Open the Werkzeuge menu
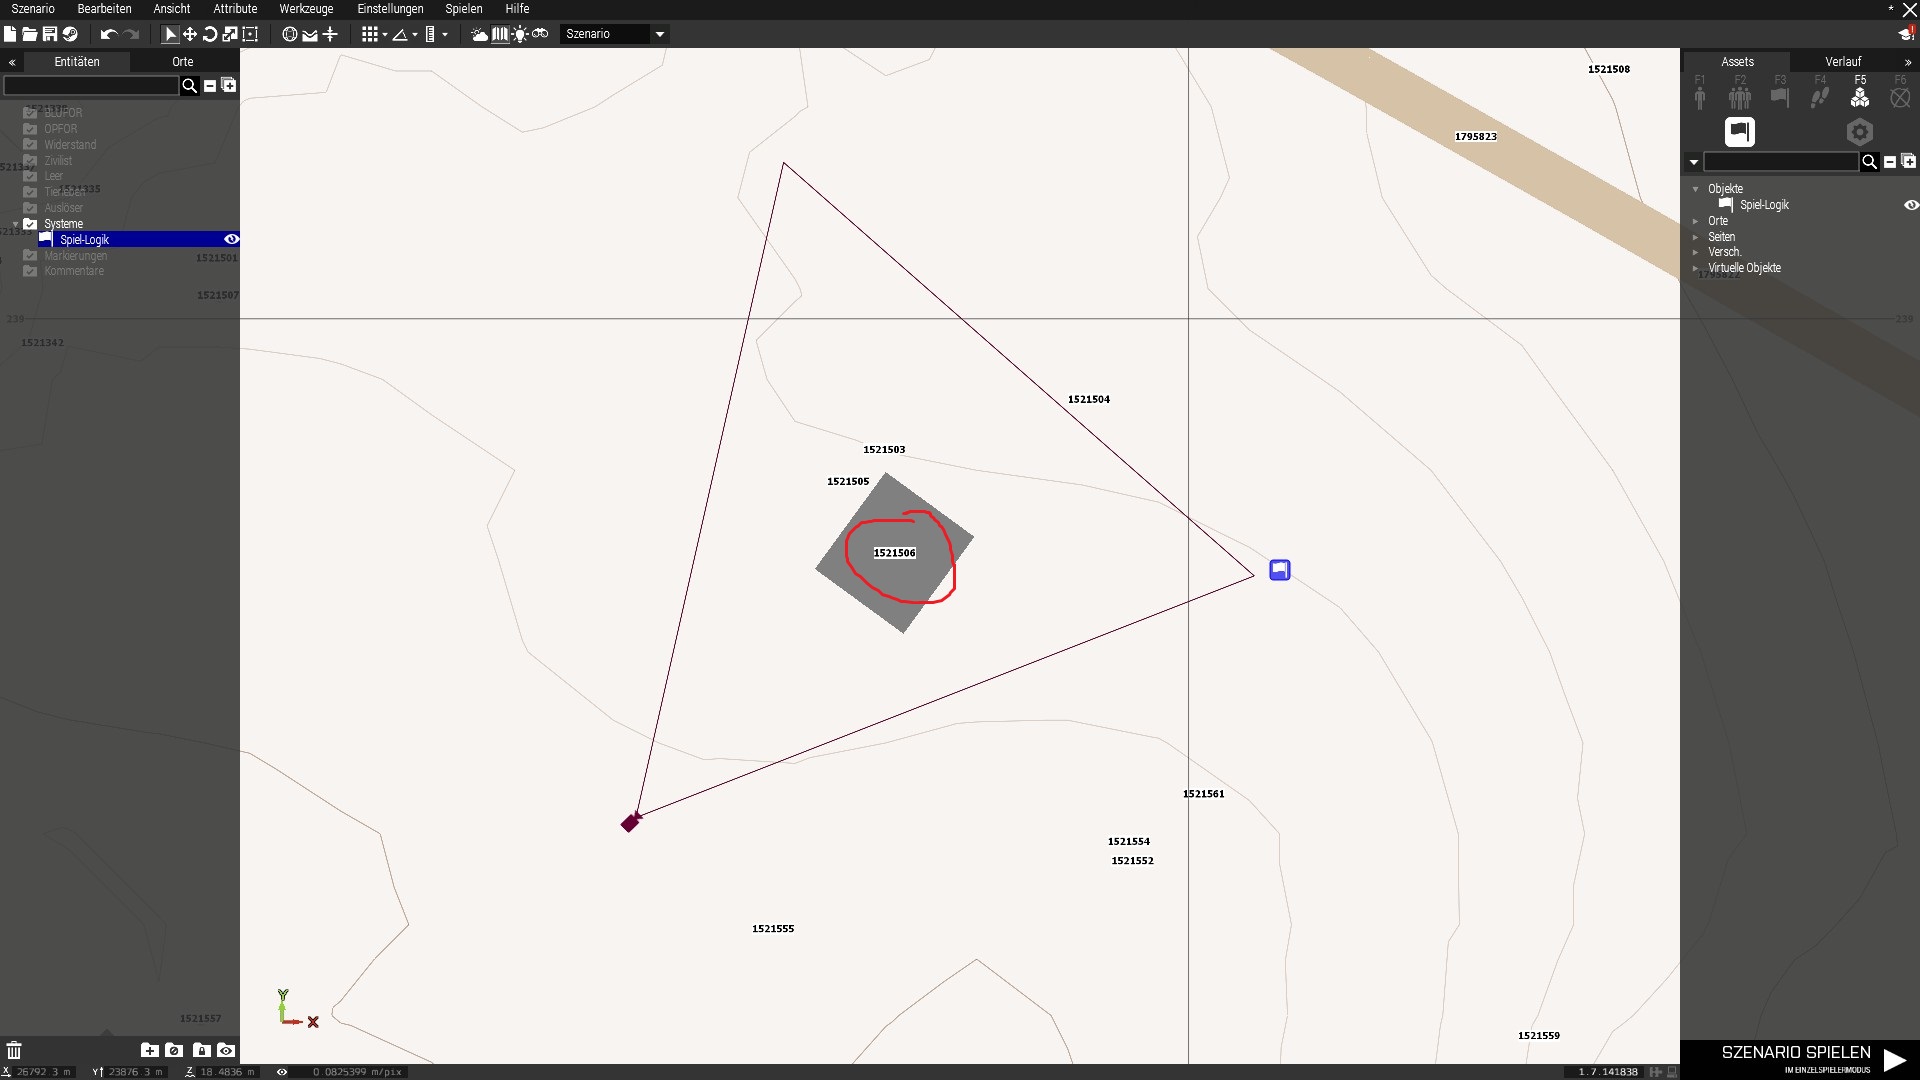The height and width of the screenshot is (1080, 1920). (306, 9)
